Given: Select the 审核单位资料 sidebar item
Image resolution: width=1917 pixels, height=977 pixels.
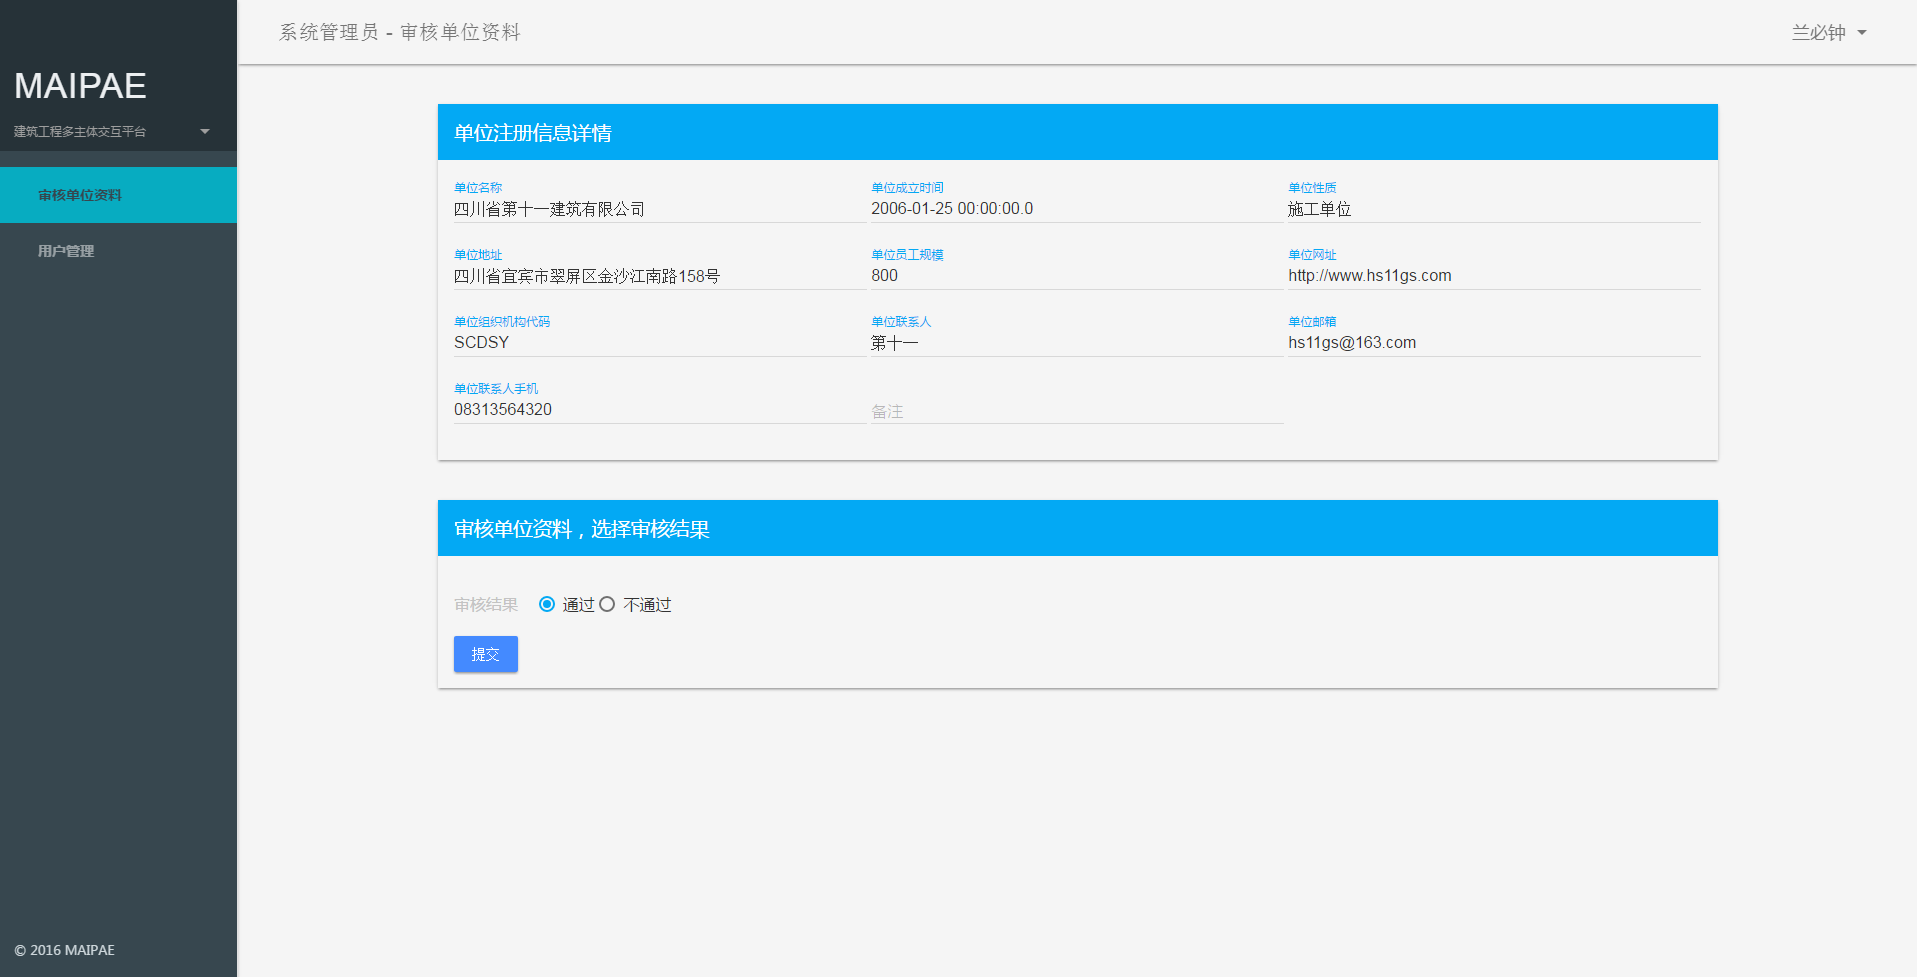Looking at the screenshot, I should tap(82, 195).
